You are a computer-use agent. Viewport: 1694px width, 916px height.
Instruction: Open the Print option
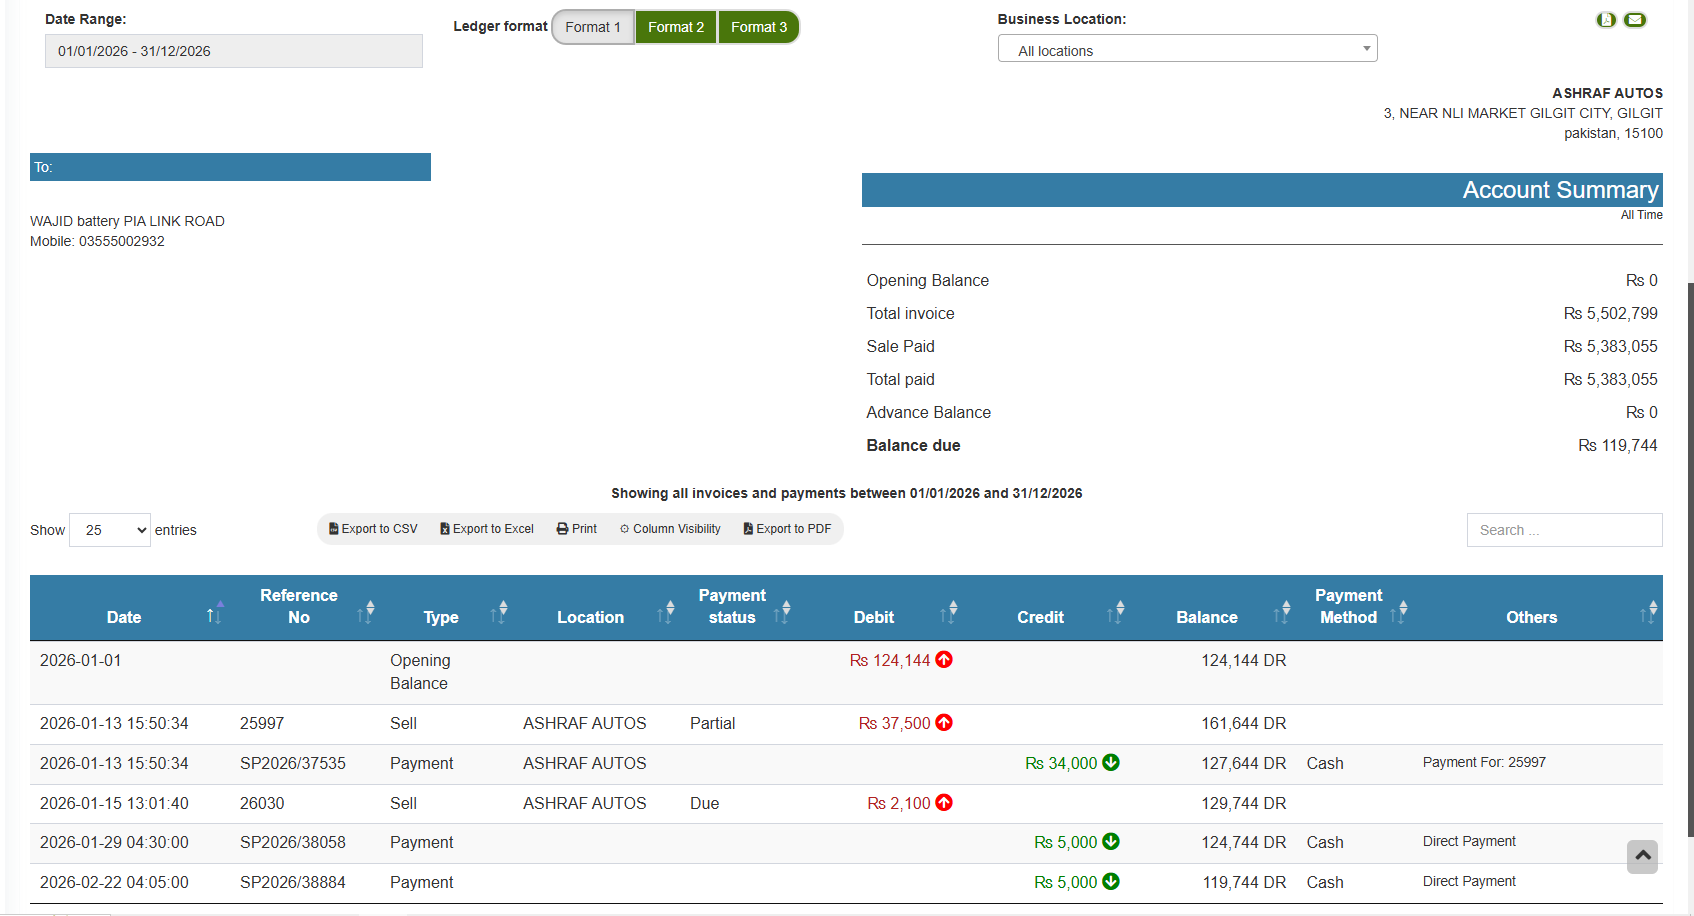[x=576, y=528]
